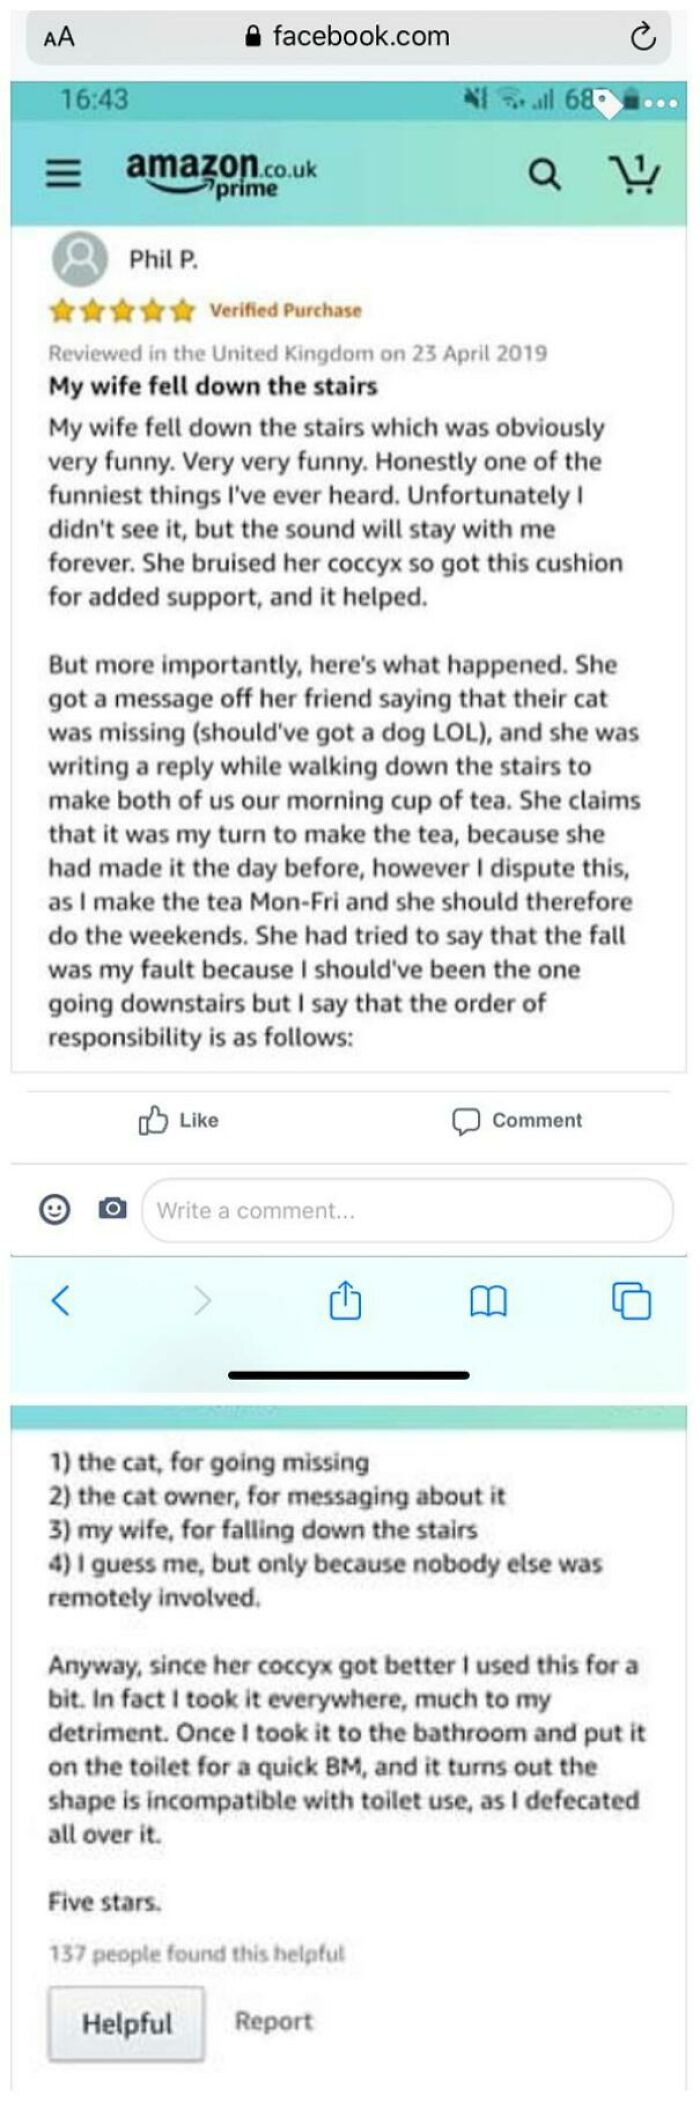The width and height of the screenshot is (700, 2103).
Task: Focus the Write a comment field
Action: [x=407, y=1210]
